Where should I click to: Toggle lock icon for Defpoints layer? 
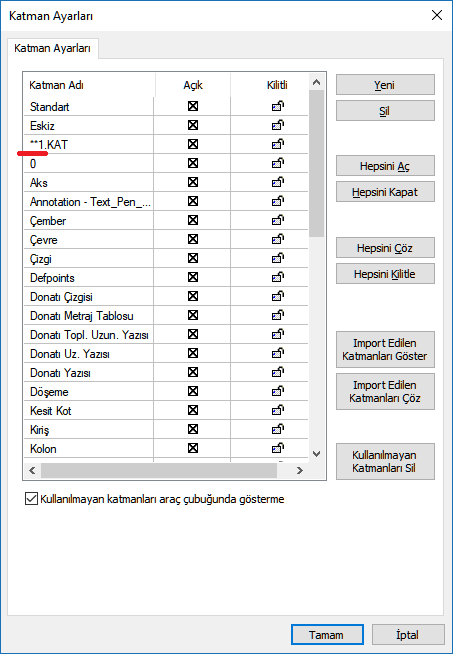pyautogui.click(x=277, y=277)
